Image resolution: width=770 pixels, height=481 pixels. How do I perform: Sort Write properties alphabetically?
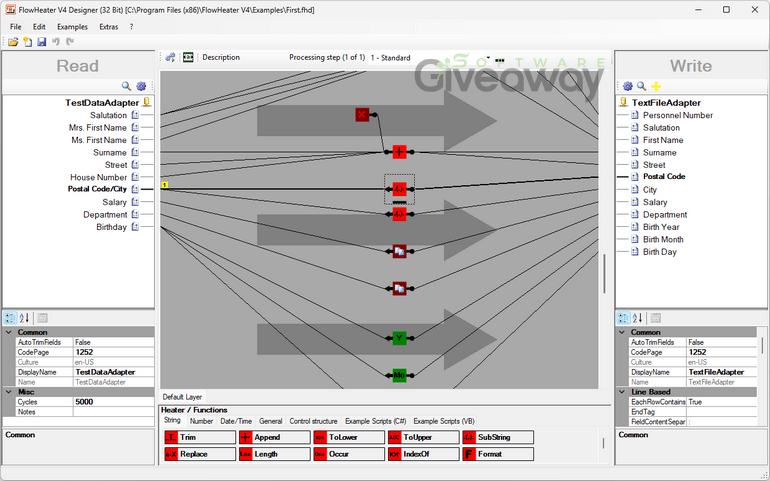click(x=637, y=318)
